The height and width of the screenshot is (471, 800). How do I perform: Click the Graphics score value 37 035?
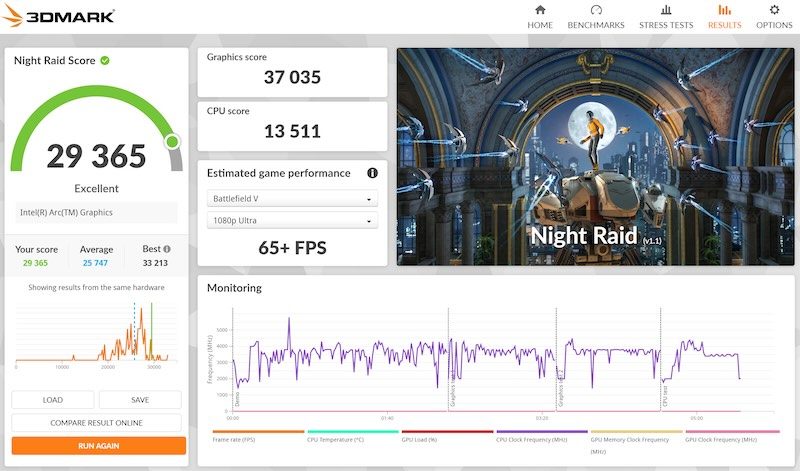click(x=292, y=77)
